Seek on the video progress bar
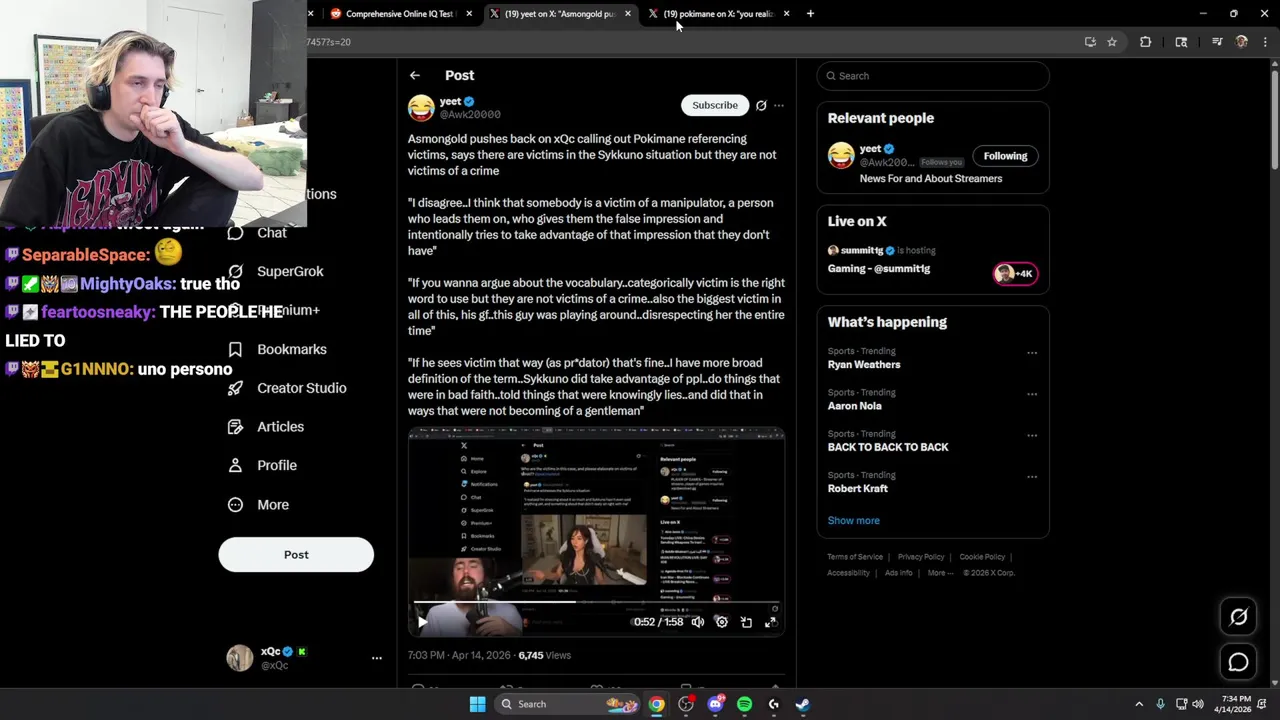1280x720 pixels. pyautogui.click(x=596, y=603)
